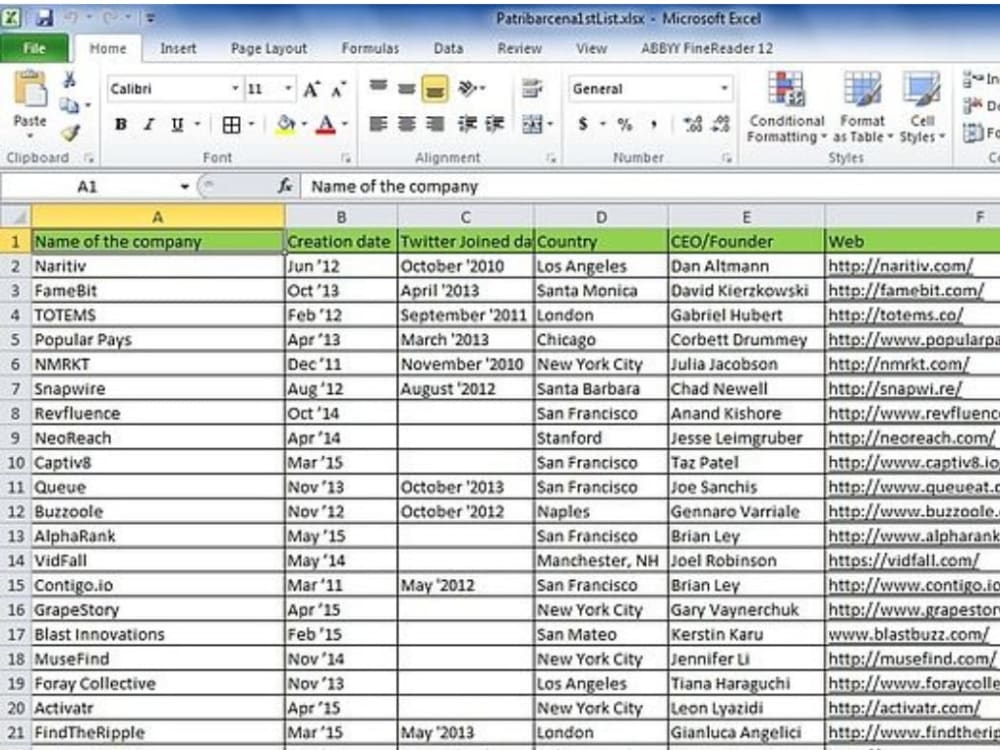The height and width of the screenshot is (750, 1000).
Task: Open the Name Box dropdown arrow
Action: point(184,186)
